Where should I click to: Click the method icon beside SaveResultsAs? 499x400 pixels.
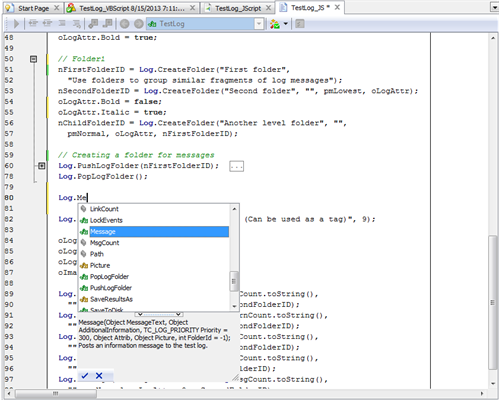click(x=84, y=299)
